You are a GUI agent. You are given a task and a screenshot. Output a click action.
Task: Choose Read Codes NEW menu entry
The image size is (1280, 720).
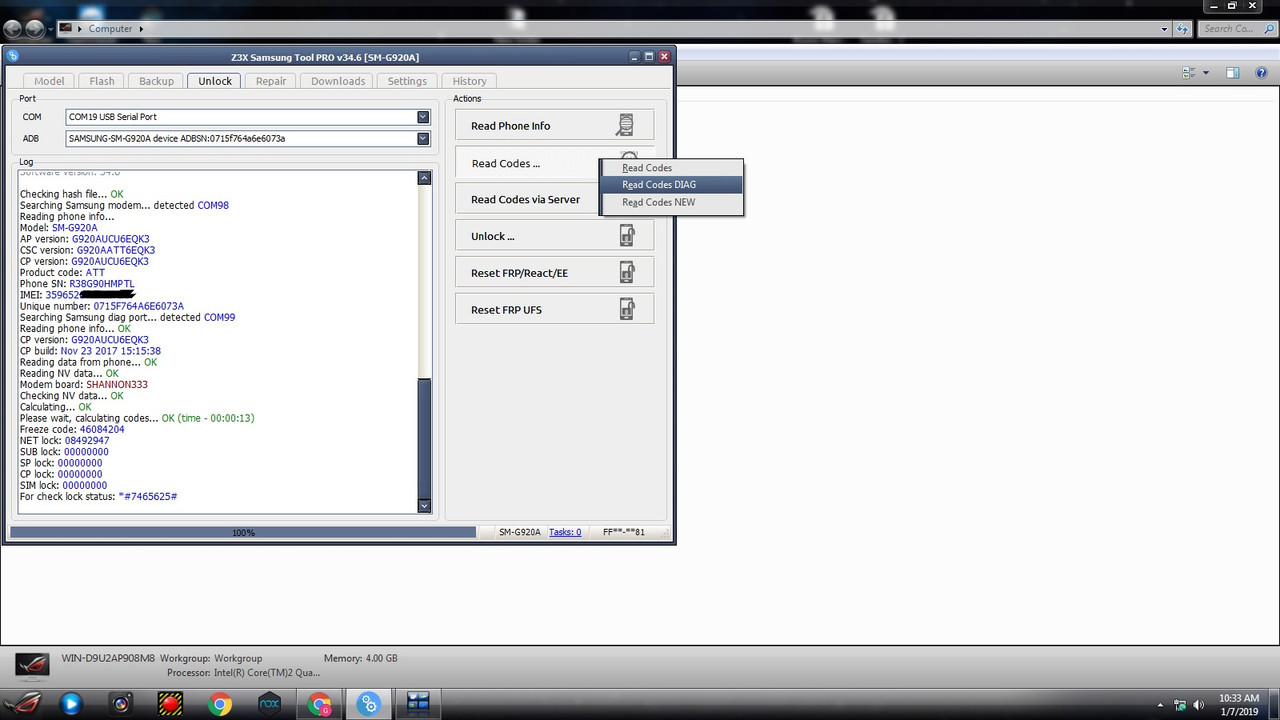(x=672, y=202)
